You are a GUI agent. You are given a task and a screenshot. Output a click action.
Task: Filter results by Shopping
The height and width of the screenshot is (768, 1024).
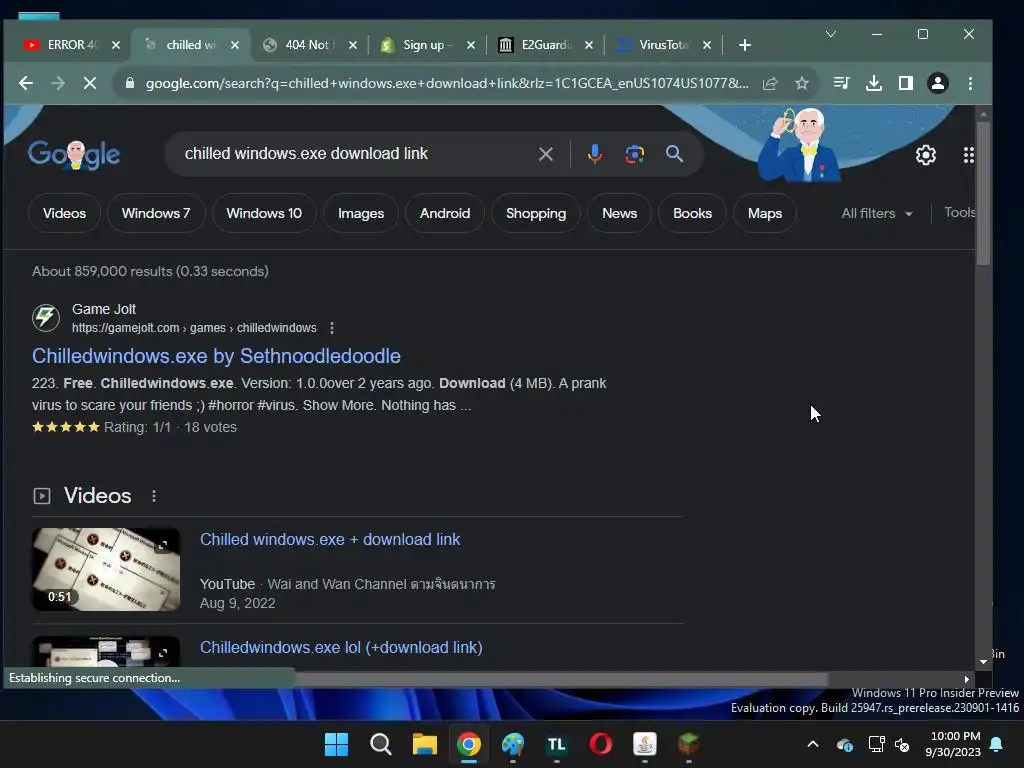(536, 214)
